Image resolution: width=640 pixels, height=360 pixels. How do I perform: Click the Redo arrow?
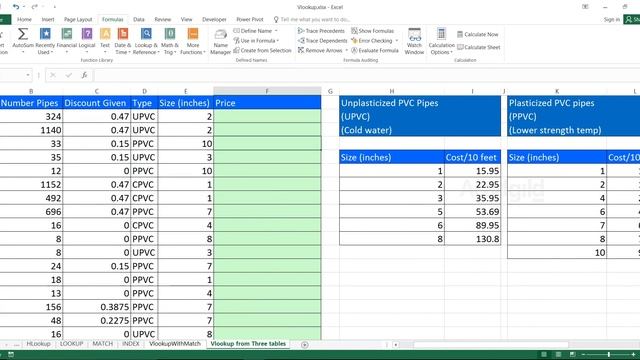[x=34, y=7]
